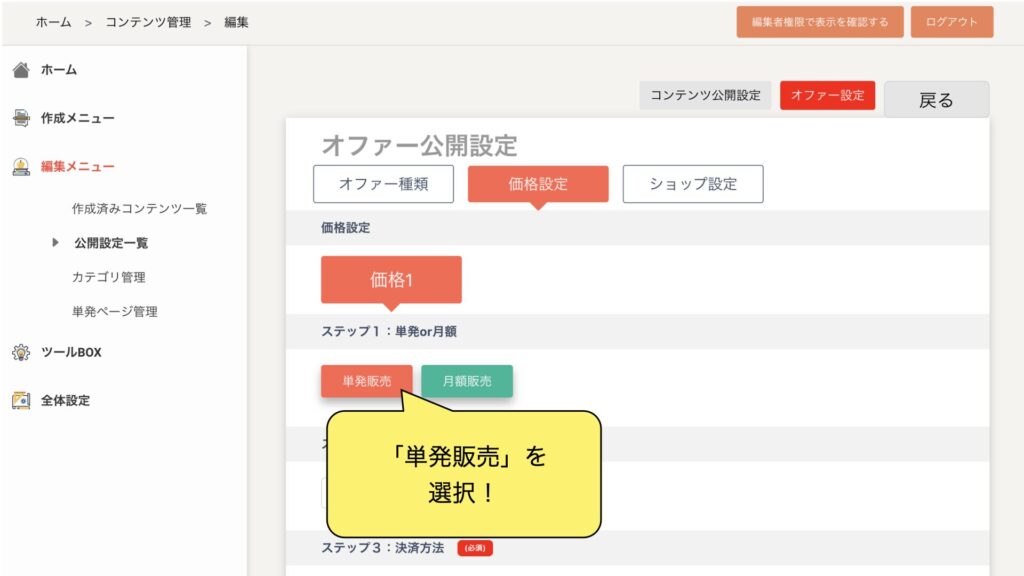Select the 価格設定 tab
The width and height of the screenshot is (1024, 576).
pyautogui.click(x=538, y=184)
